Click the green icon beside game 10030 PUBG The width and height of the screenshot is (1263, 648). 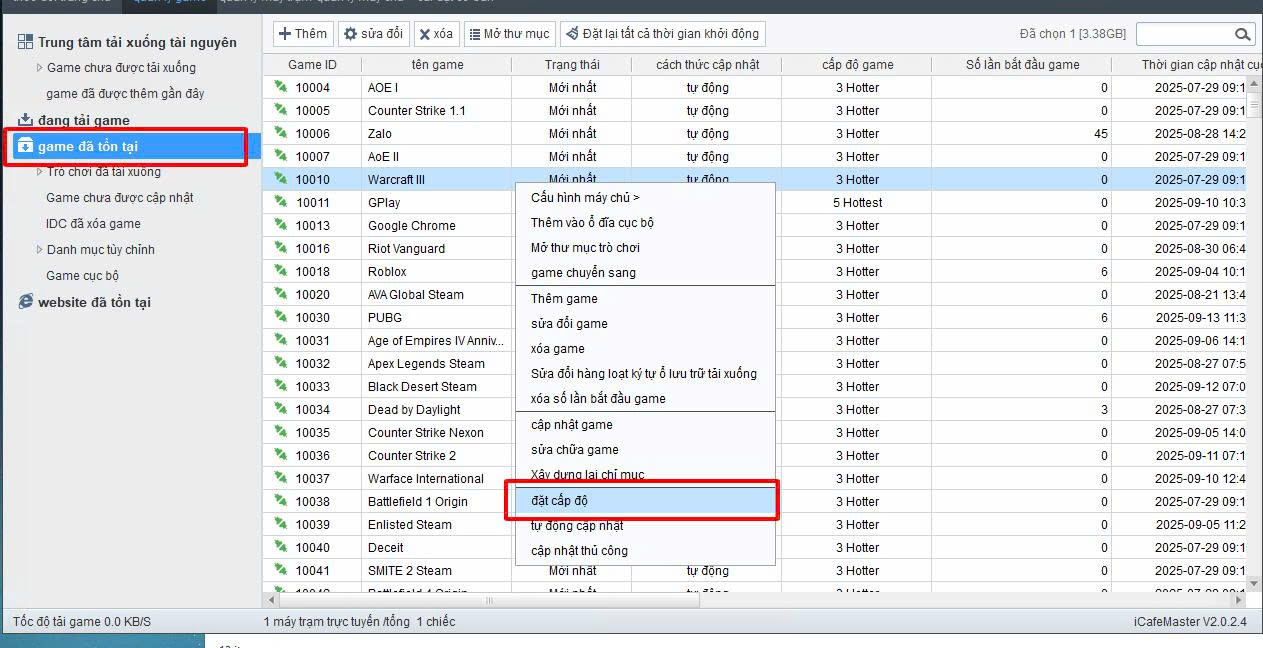pyautogui.click(x=281, y=317)
